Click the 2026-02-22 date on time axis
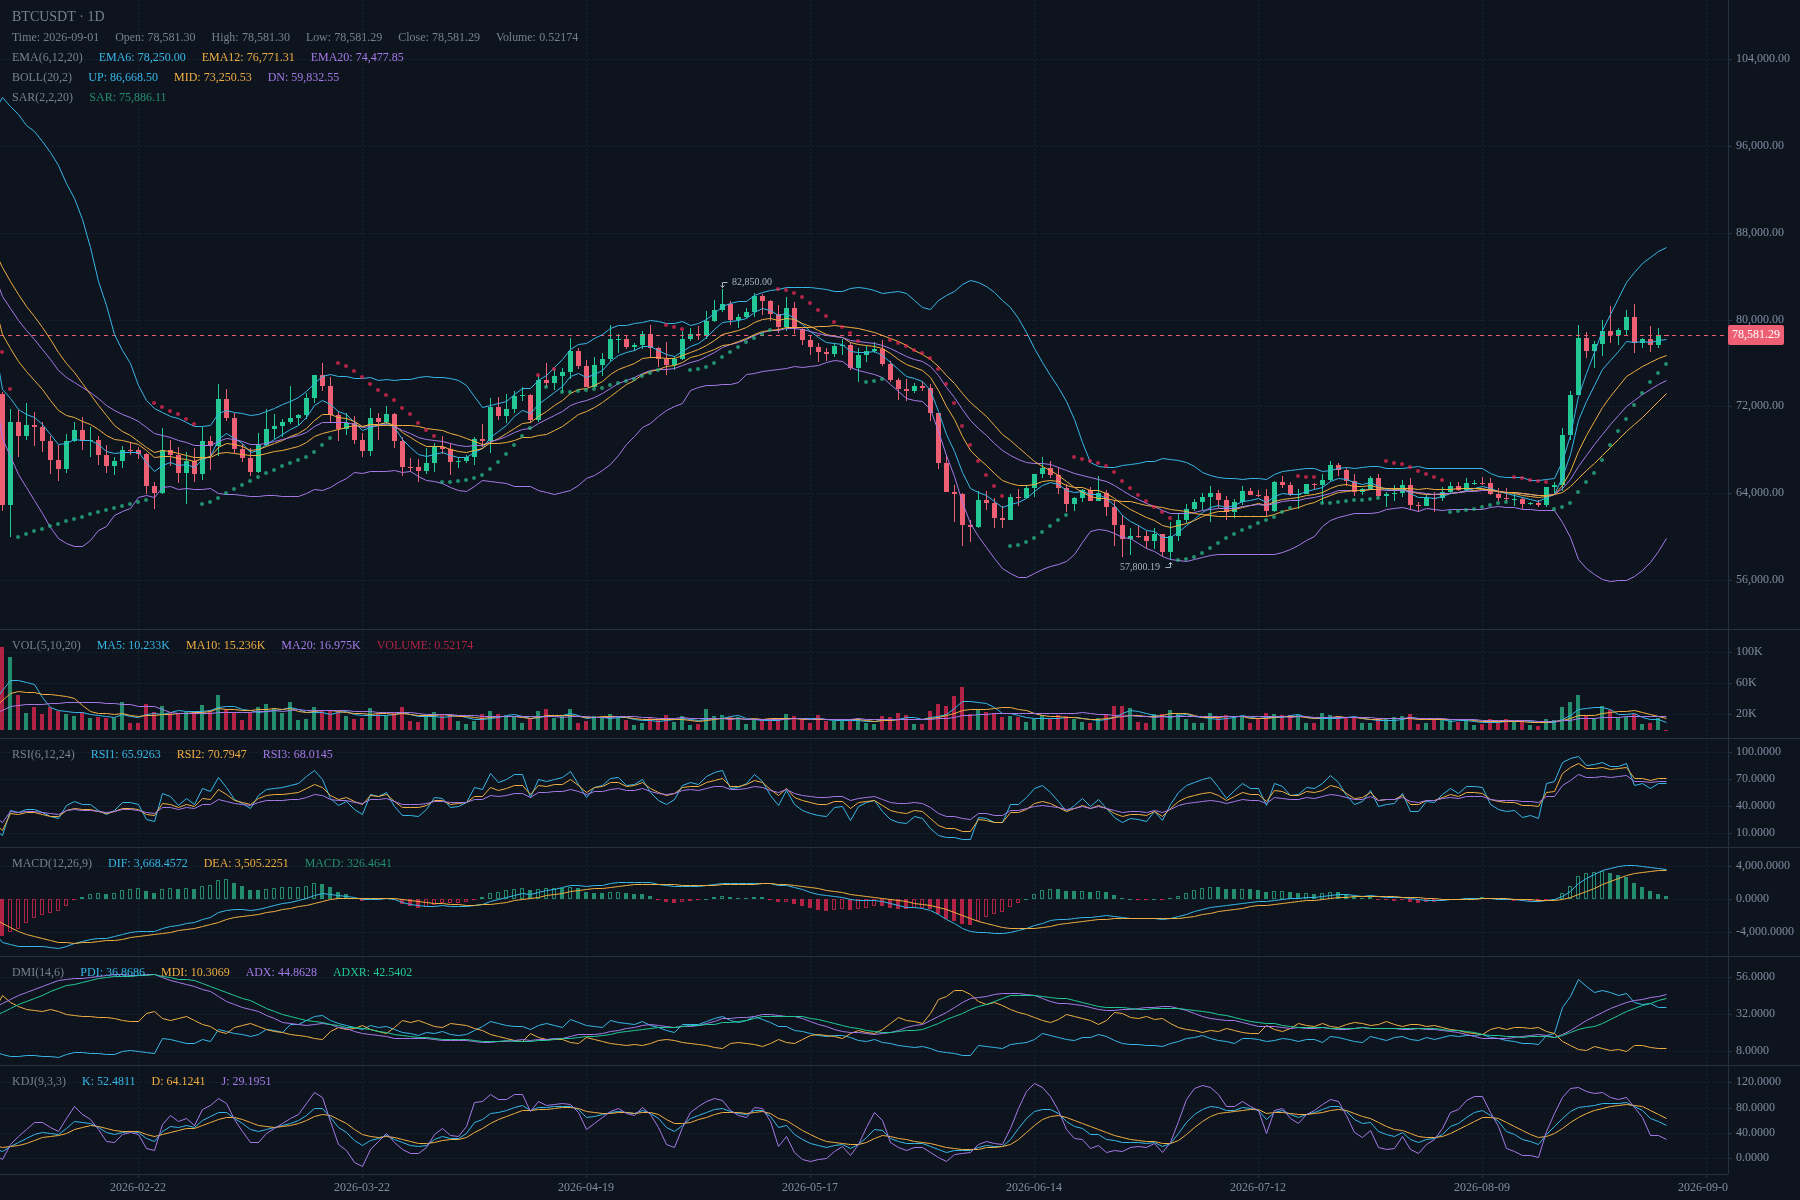 138,1187
